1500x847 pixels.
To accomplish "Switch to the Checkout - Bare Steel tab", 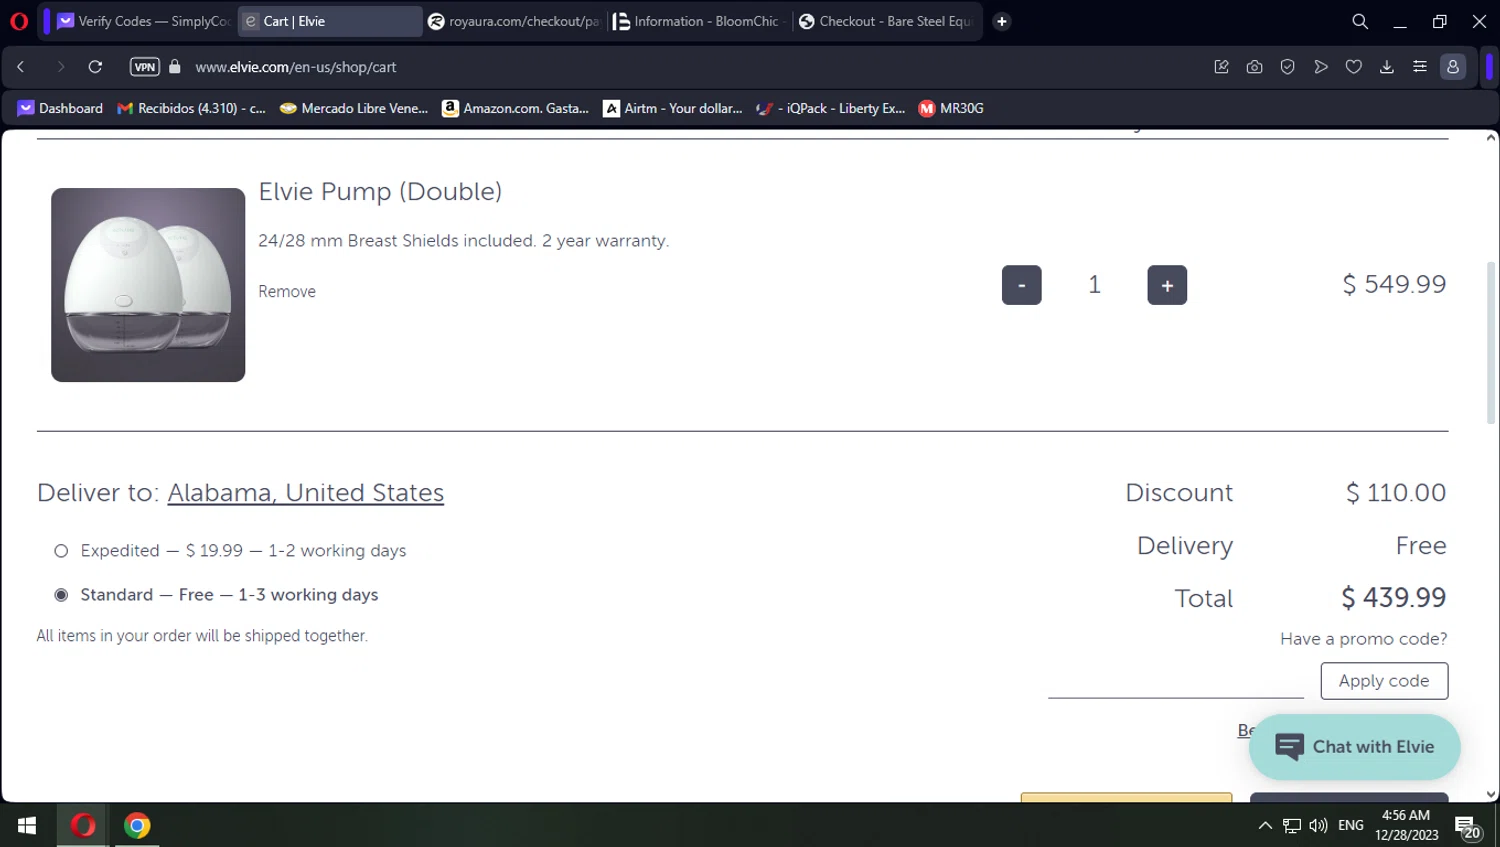I will (x=886, y=21).
